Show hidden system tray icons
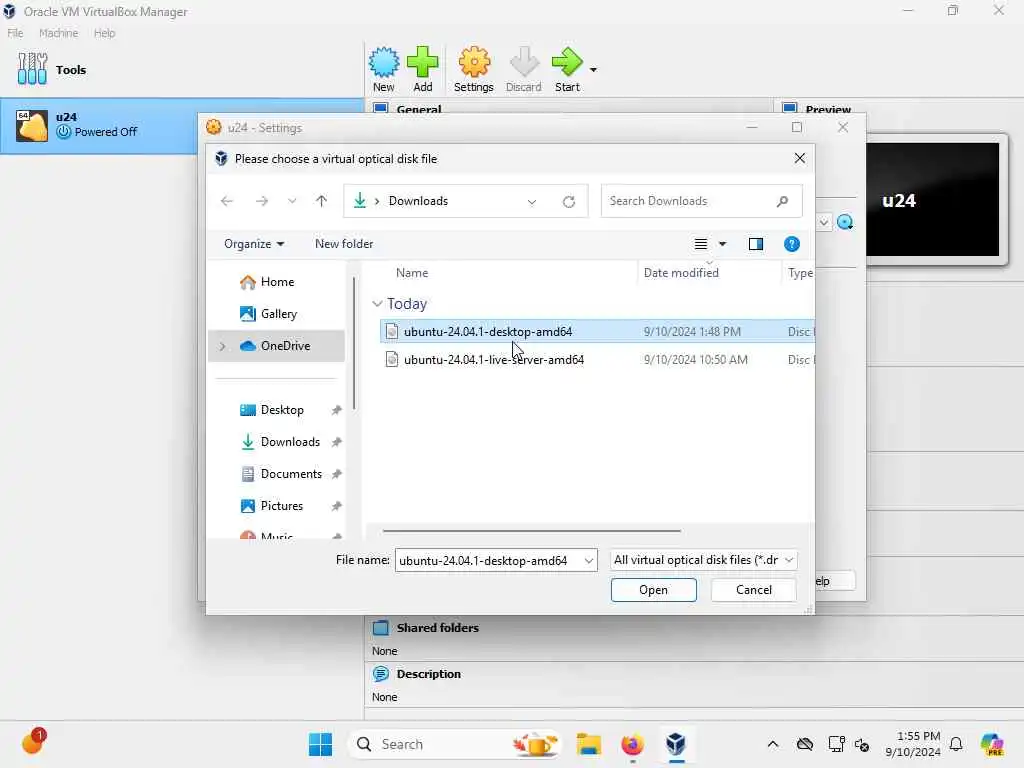1024x768 pixels. (x=773, y=744)
